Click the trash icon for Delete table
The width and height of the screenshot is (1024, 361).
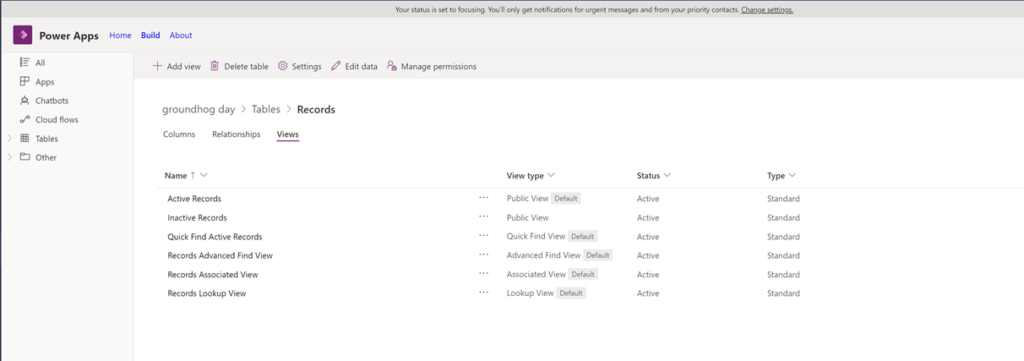coord(214,66)
